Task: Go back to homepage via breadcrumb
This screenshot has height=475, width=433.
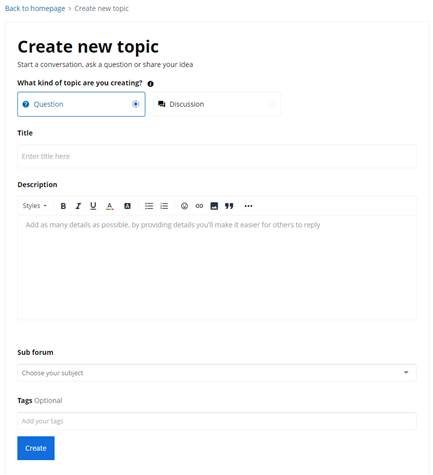Action: tap(35, 9)
